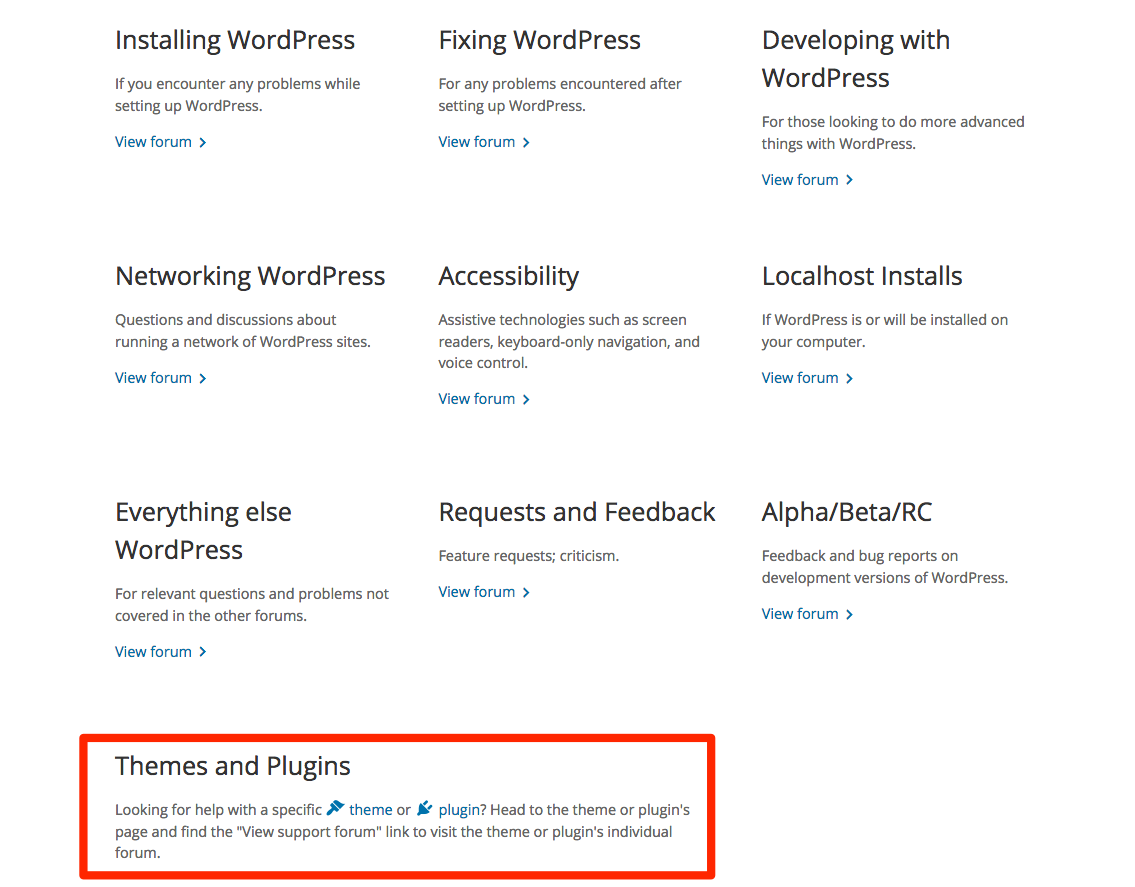Select the Developing with WordPress heading
Screen dimensions: 1135x887
pyautogui.click(x=856, y=59)
